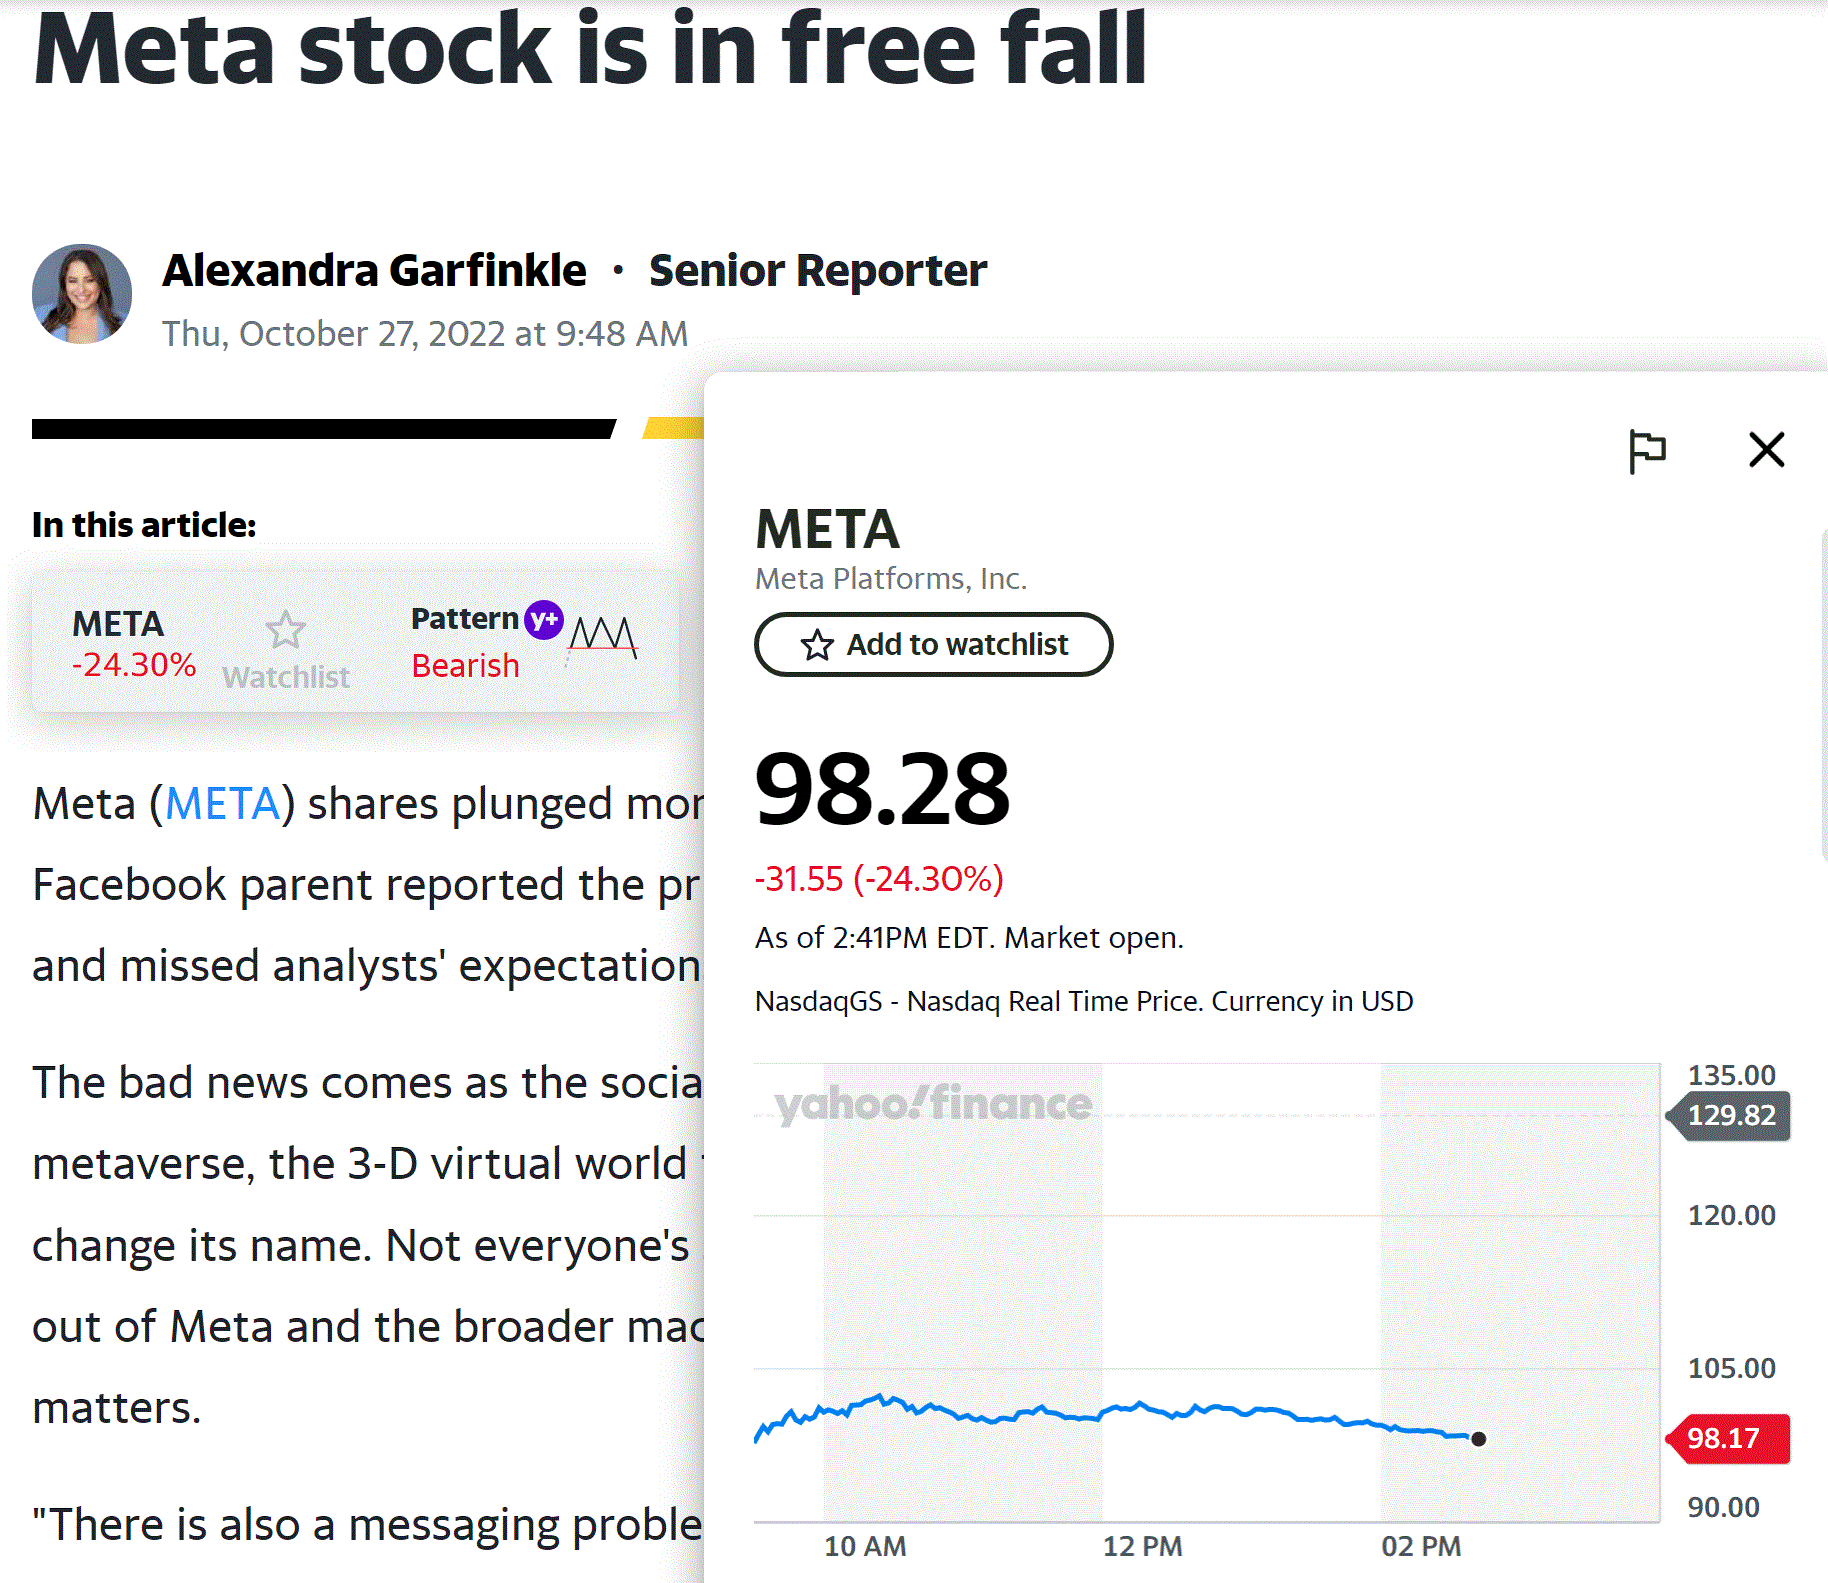Click the 12 PM chart axis label

click(x=1142, y=1546)
